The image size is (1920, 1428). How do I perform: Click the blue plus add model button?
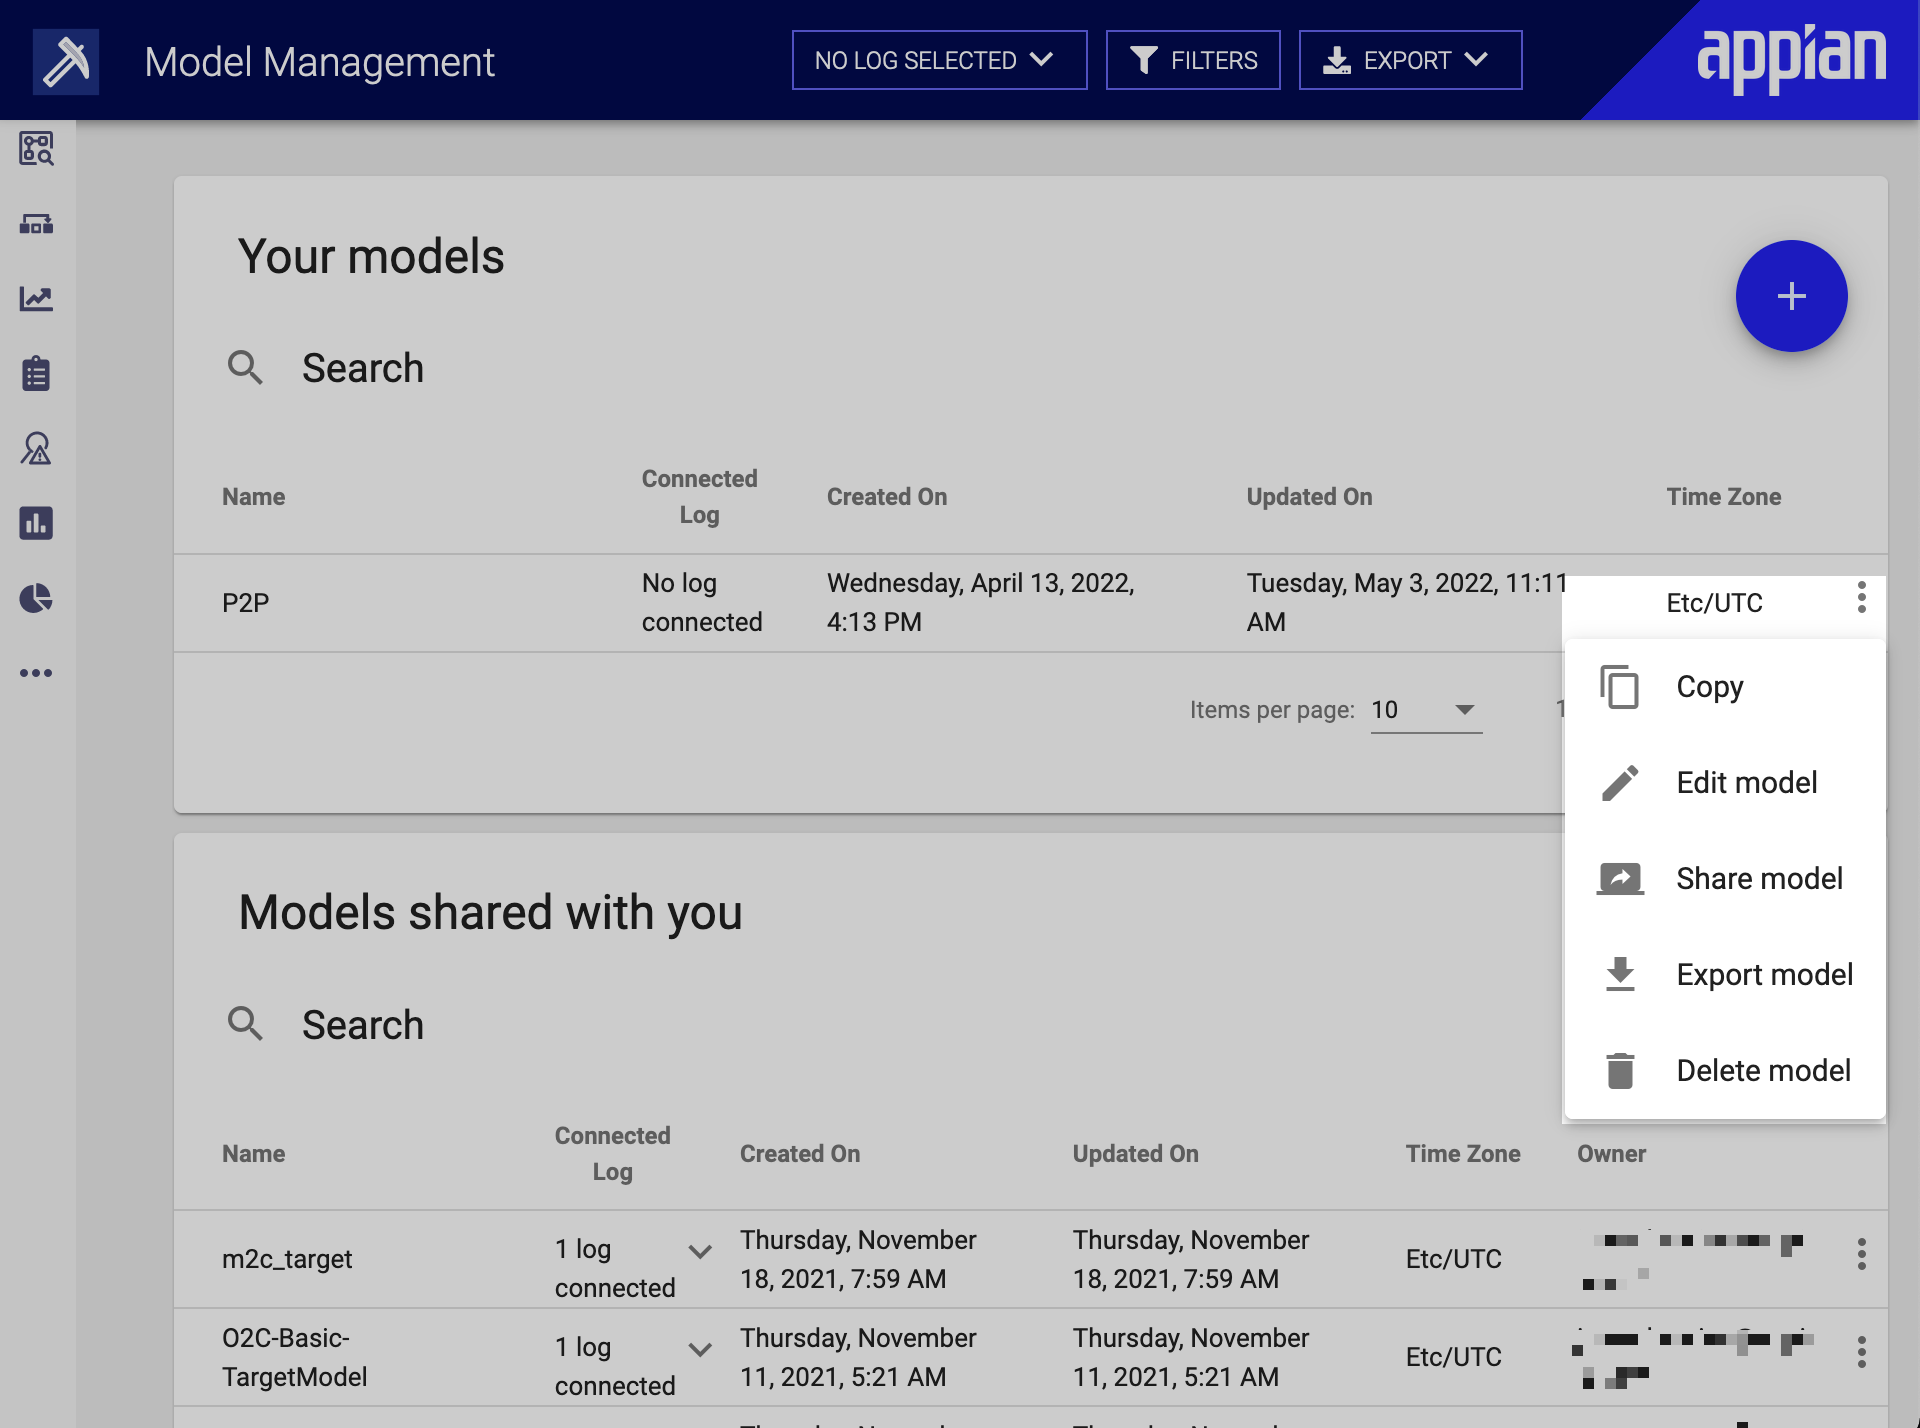1791,296
